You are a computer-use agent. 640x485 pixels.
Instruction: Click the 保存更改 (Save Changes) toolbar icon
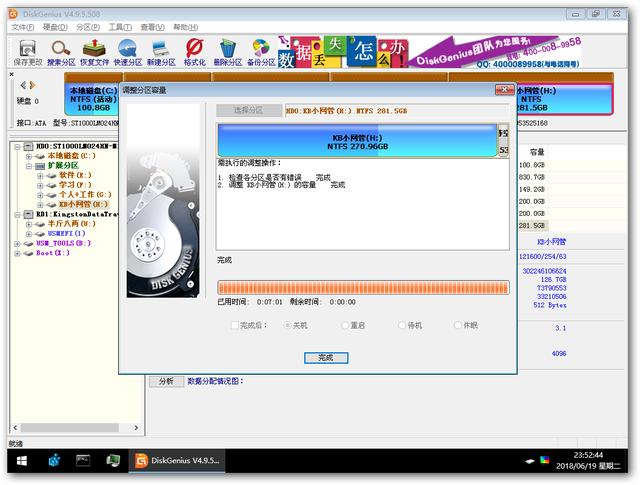tap(27, 52)
